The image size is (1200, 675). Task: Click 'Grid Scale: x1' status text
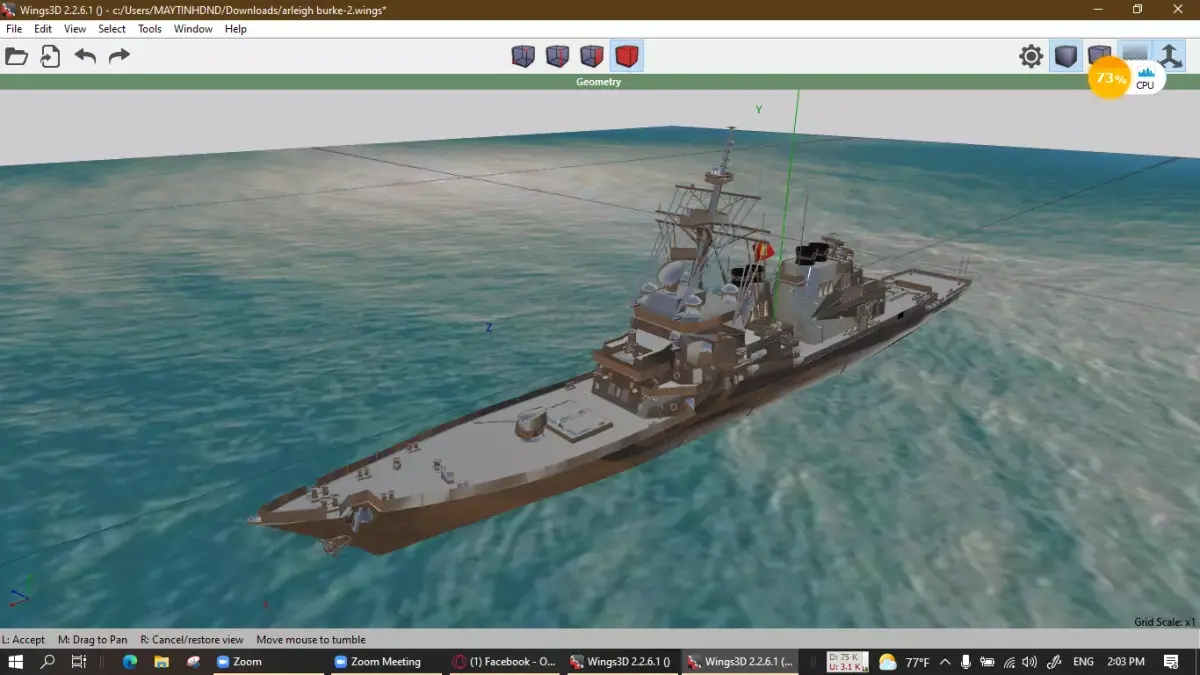1165,621
